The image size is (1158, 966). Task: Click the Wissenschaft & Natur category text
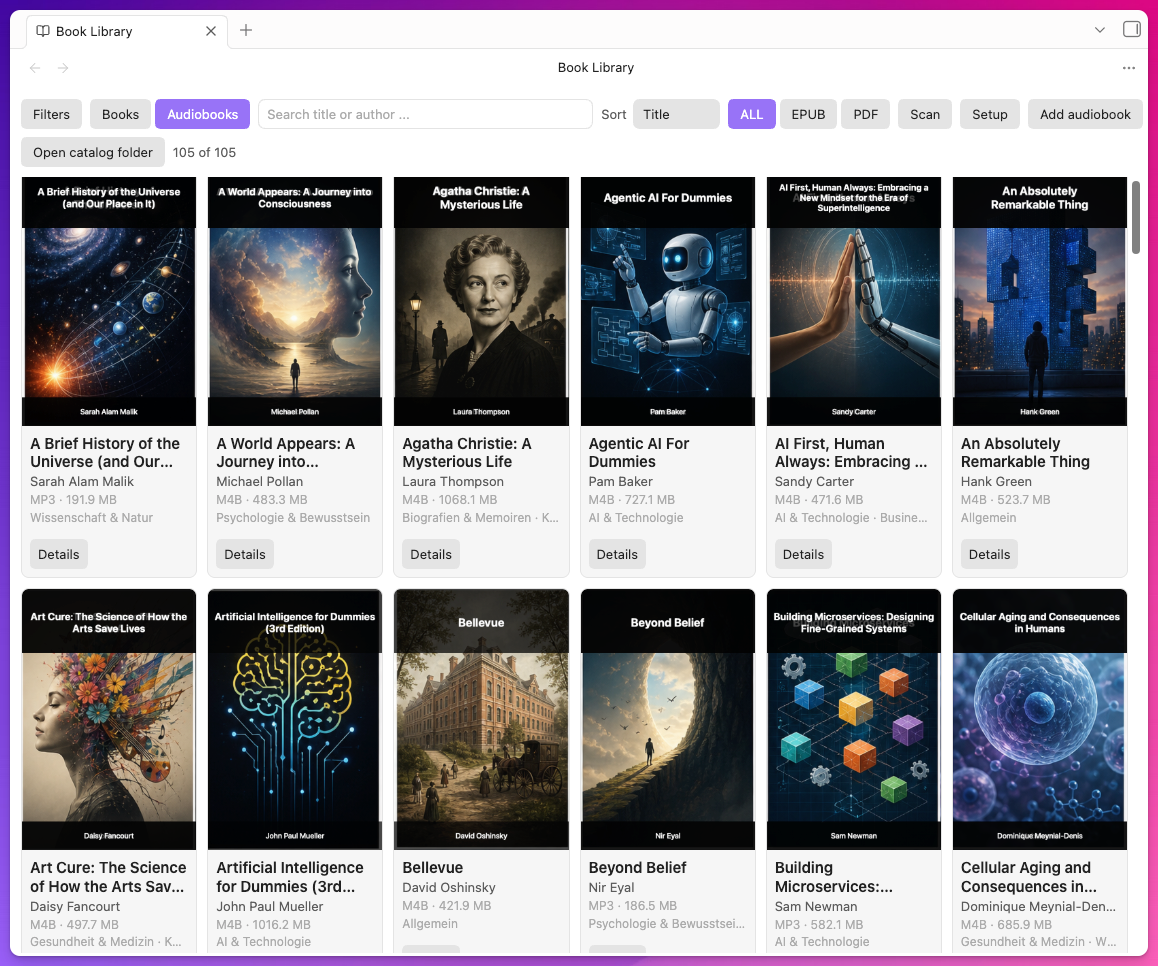[92, 518]
